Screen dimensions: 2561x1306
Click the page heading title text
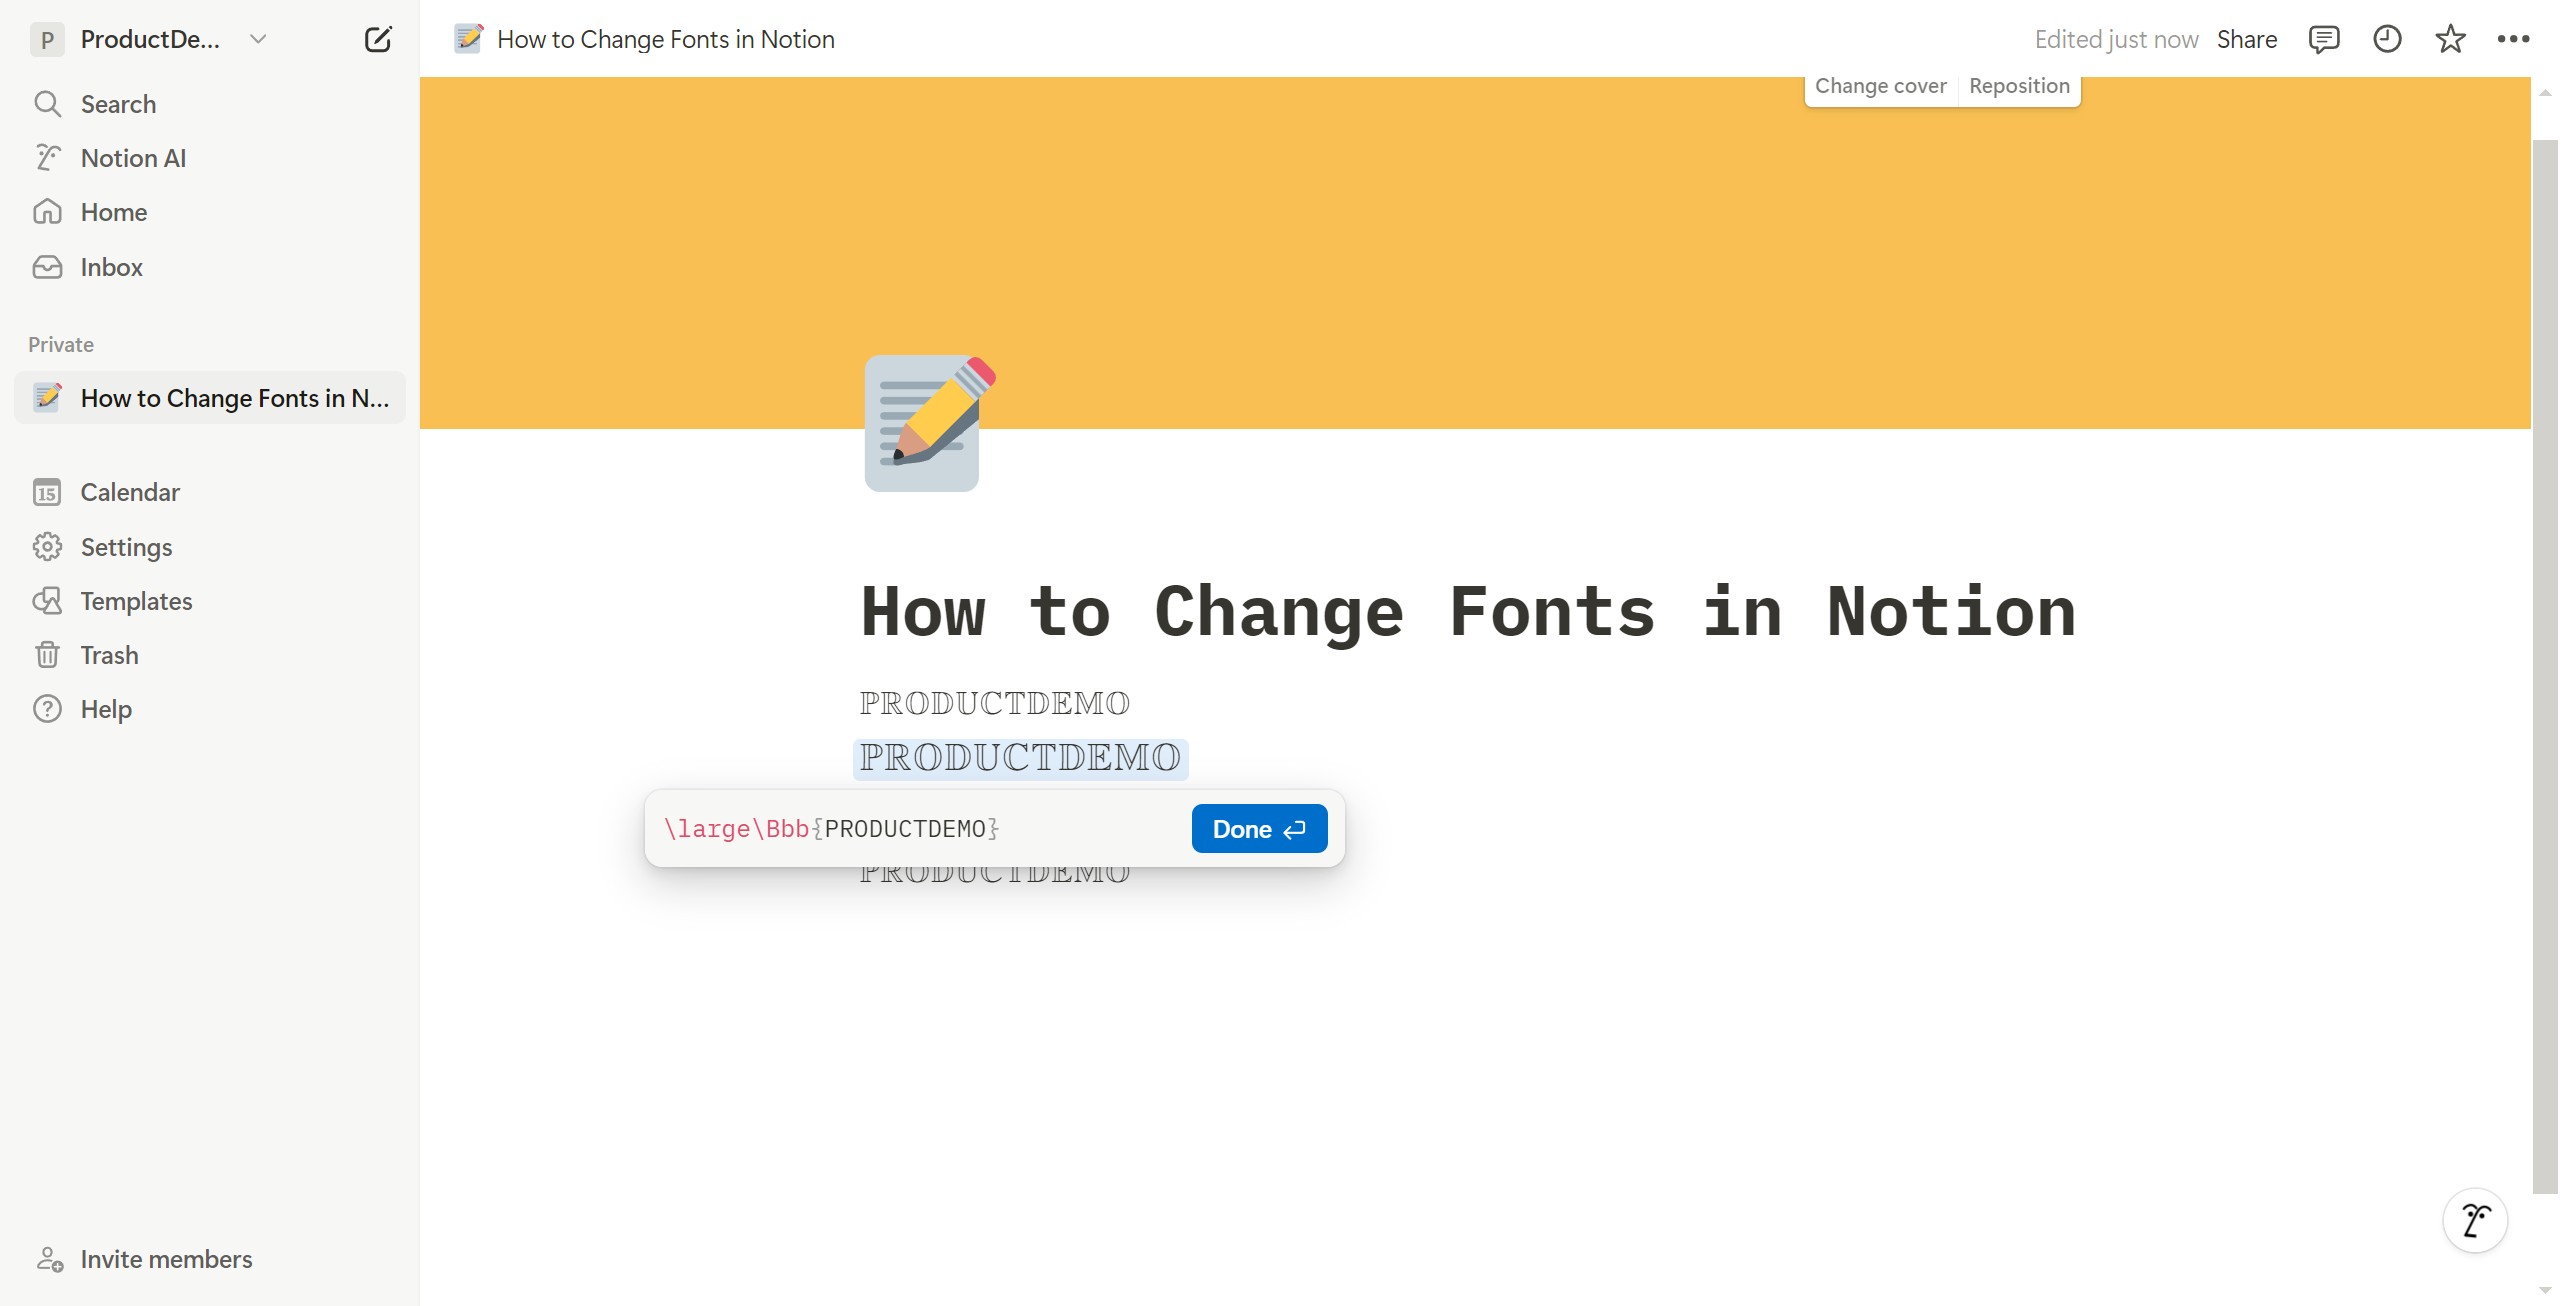[1468, 611]
